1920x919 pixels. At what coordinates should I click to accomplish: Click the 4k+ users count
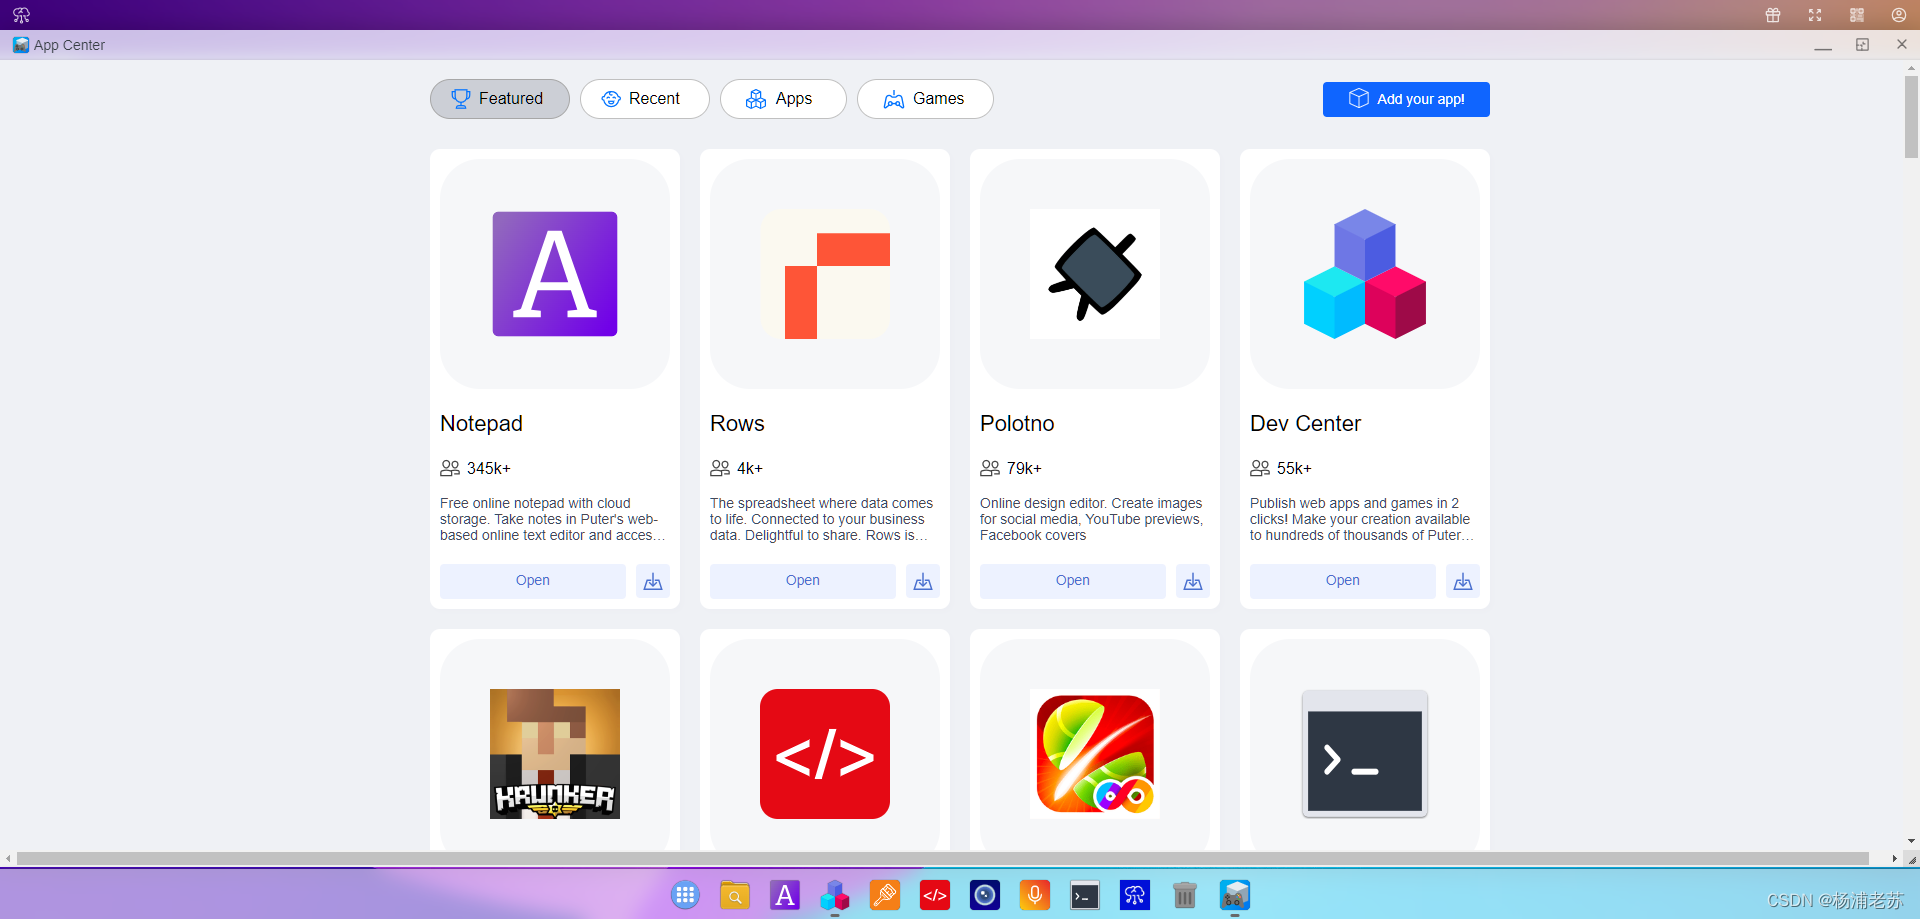(750, 468)
